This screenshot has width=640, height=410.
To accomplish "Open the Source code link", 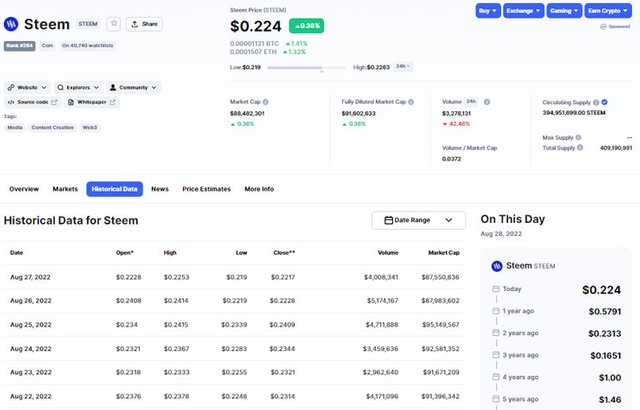I will [x=33, y=102].
